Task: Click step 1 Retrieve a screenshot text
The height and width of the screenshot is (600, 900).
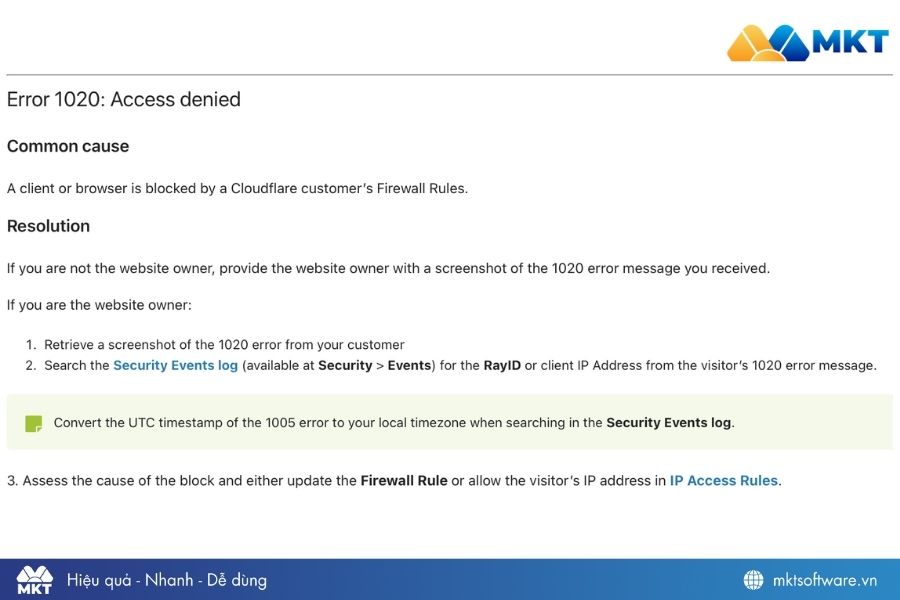Action: (224, 345)
